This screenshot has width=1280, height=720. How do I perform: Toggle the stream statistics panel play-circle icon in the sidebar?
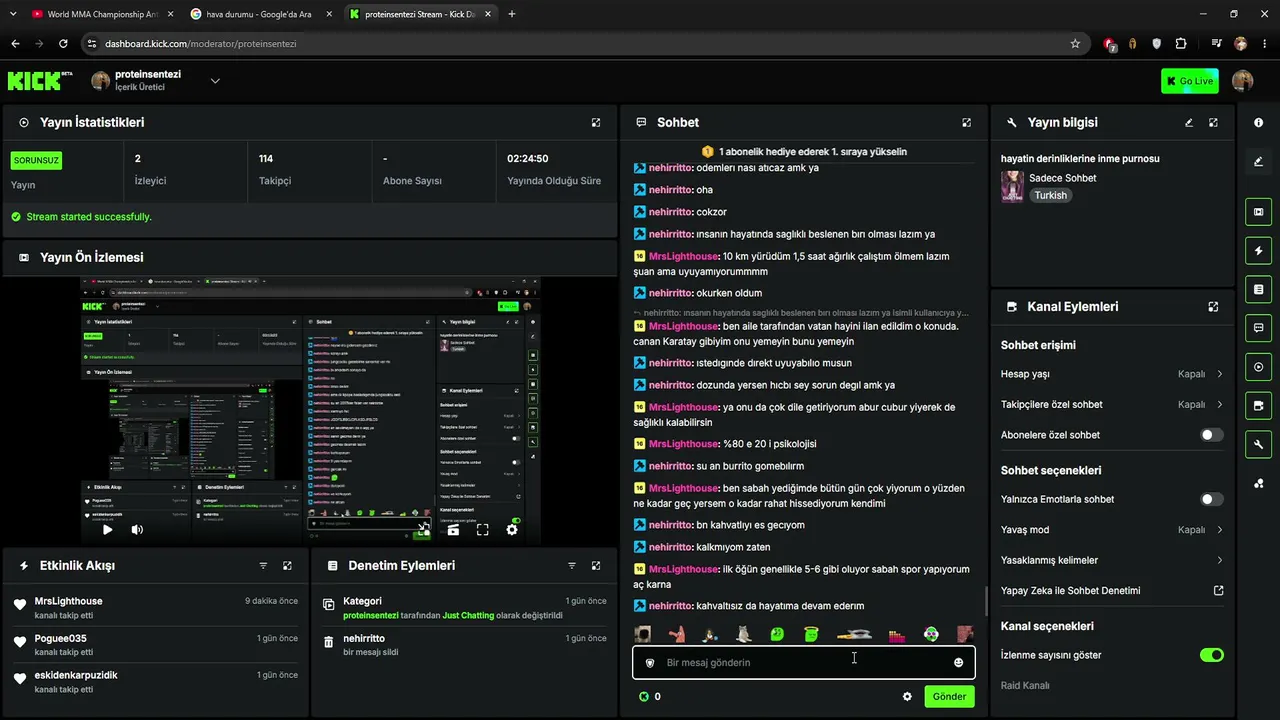pyautogui.click(x=1258, y=367)
